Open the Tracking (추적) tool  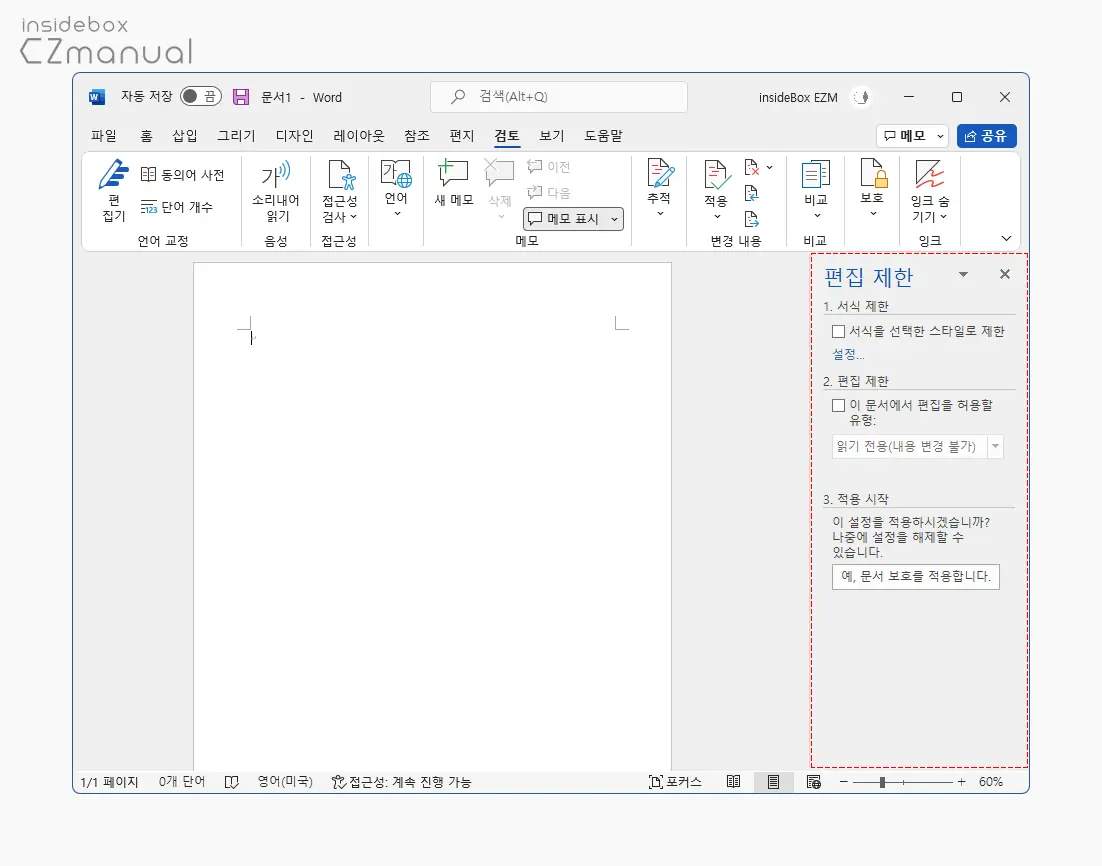pos(659,188)
